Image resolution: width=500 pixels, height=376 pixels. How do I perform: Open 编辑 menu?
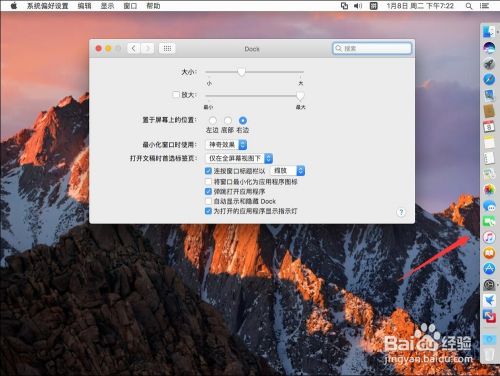click(84, 6)
